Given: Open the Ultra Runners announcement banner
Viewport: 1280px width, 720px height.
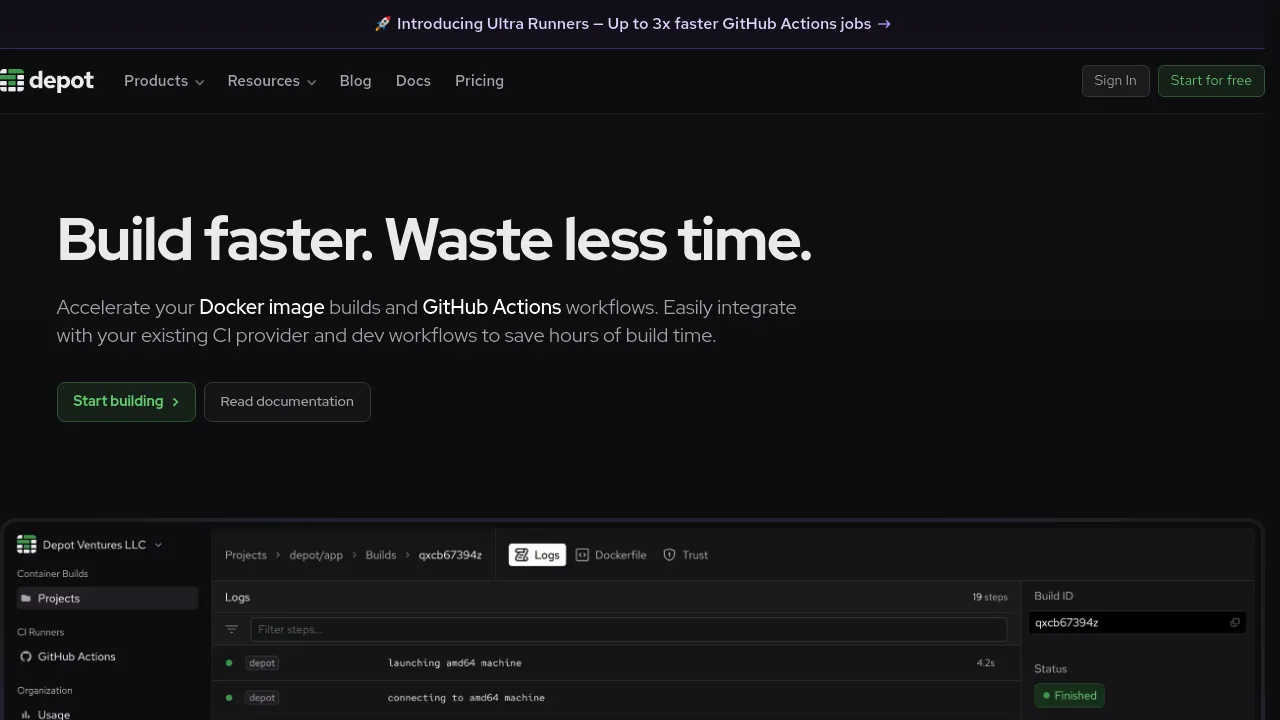Looking at the screenshot, I should (x=632, y=24).
